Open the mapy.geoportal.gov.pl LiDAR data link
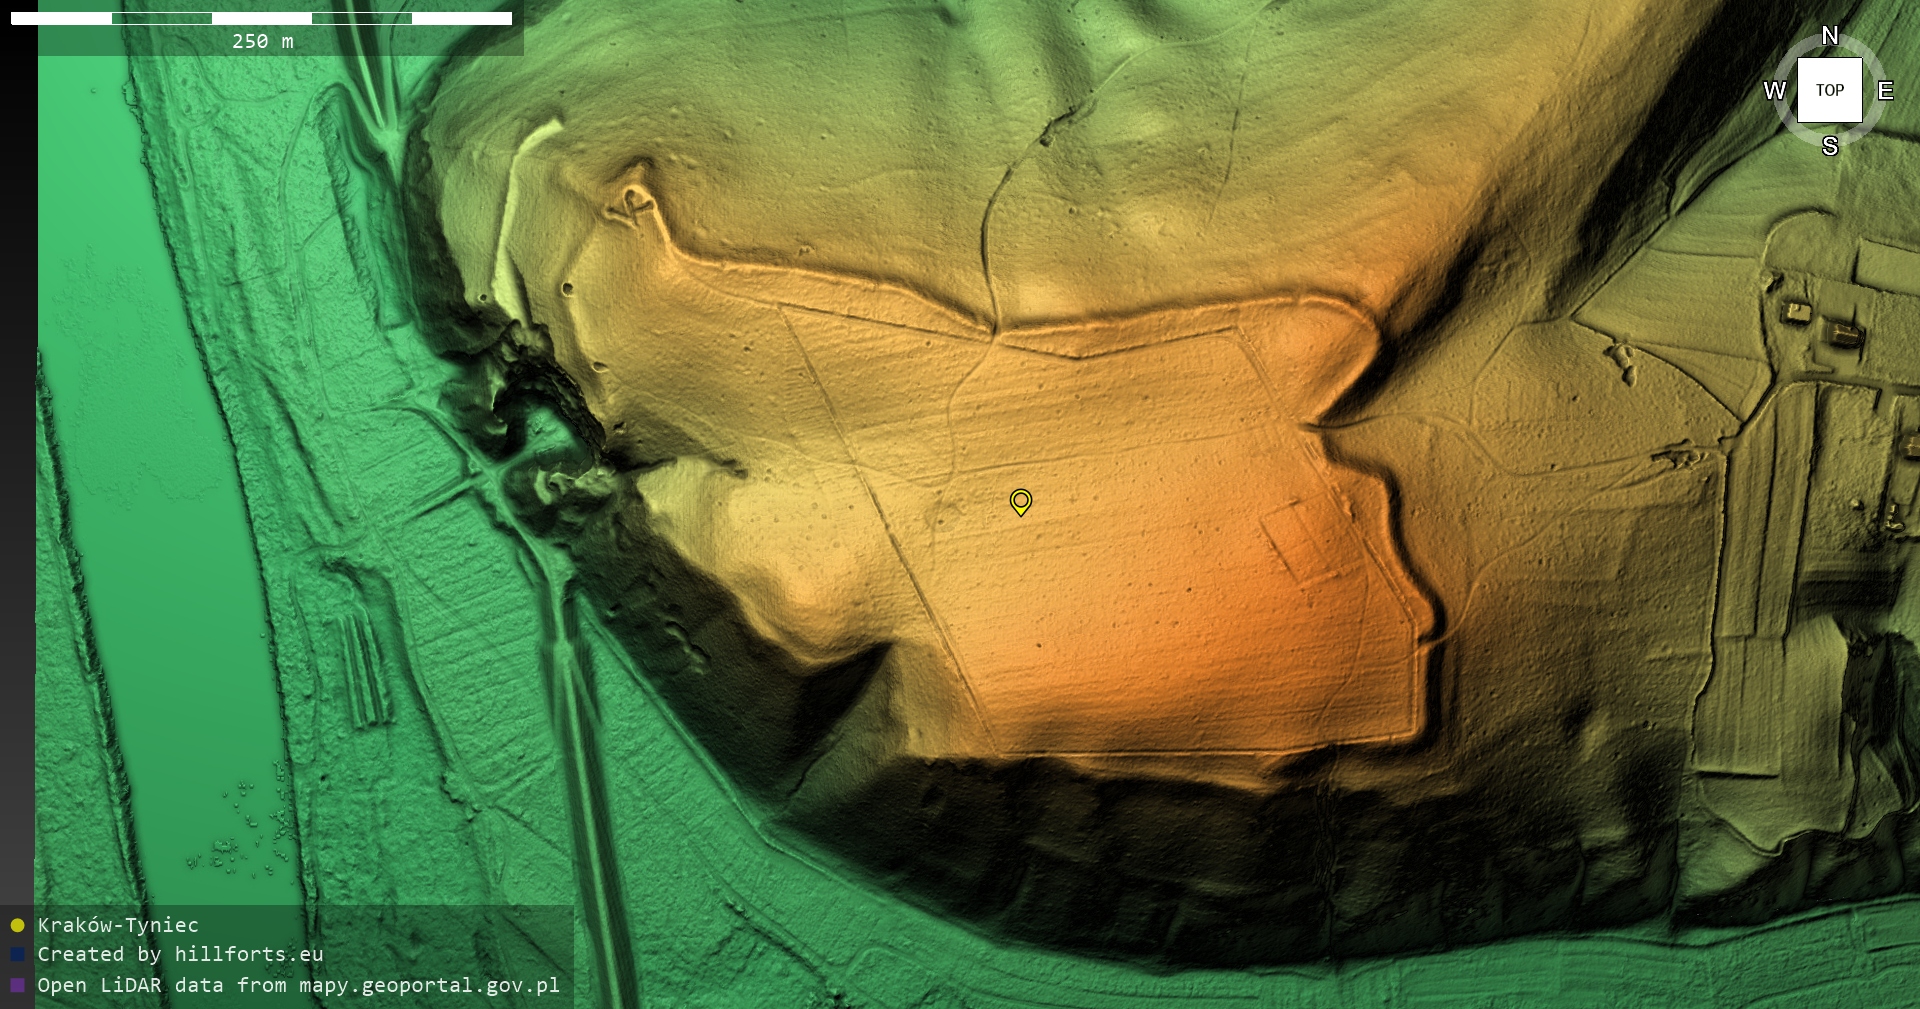Viewport: 1920px width, 1009px height. tap(298, 985)
